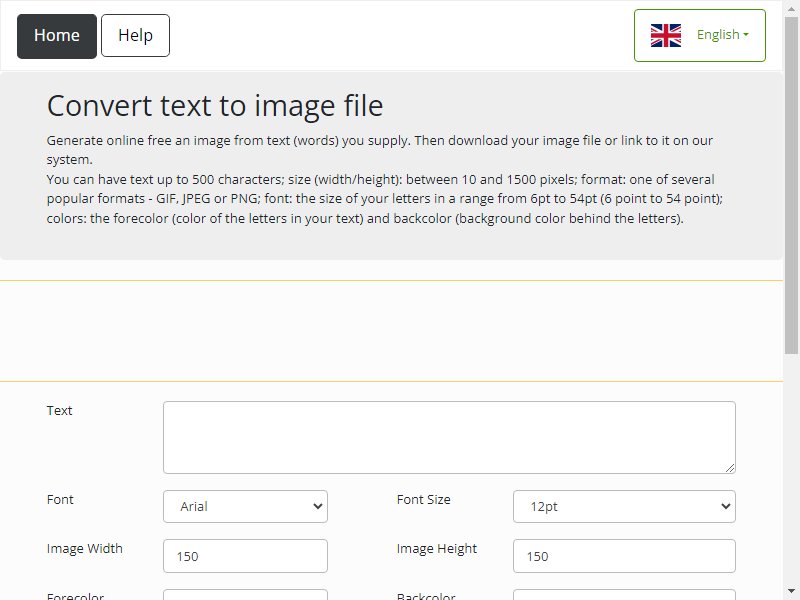Focus the Text input area

449,437
